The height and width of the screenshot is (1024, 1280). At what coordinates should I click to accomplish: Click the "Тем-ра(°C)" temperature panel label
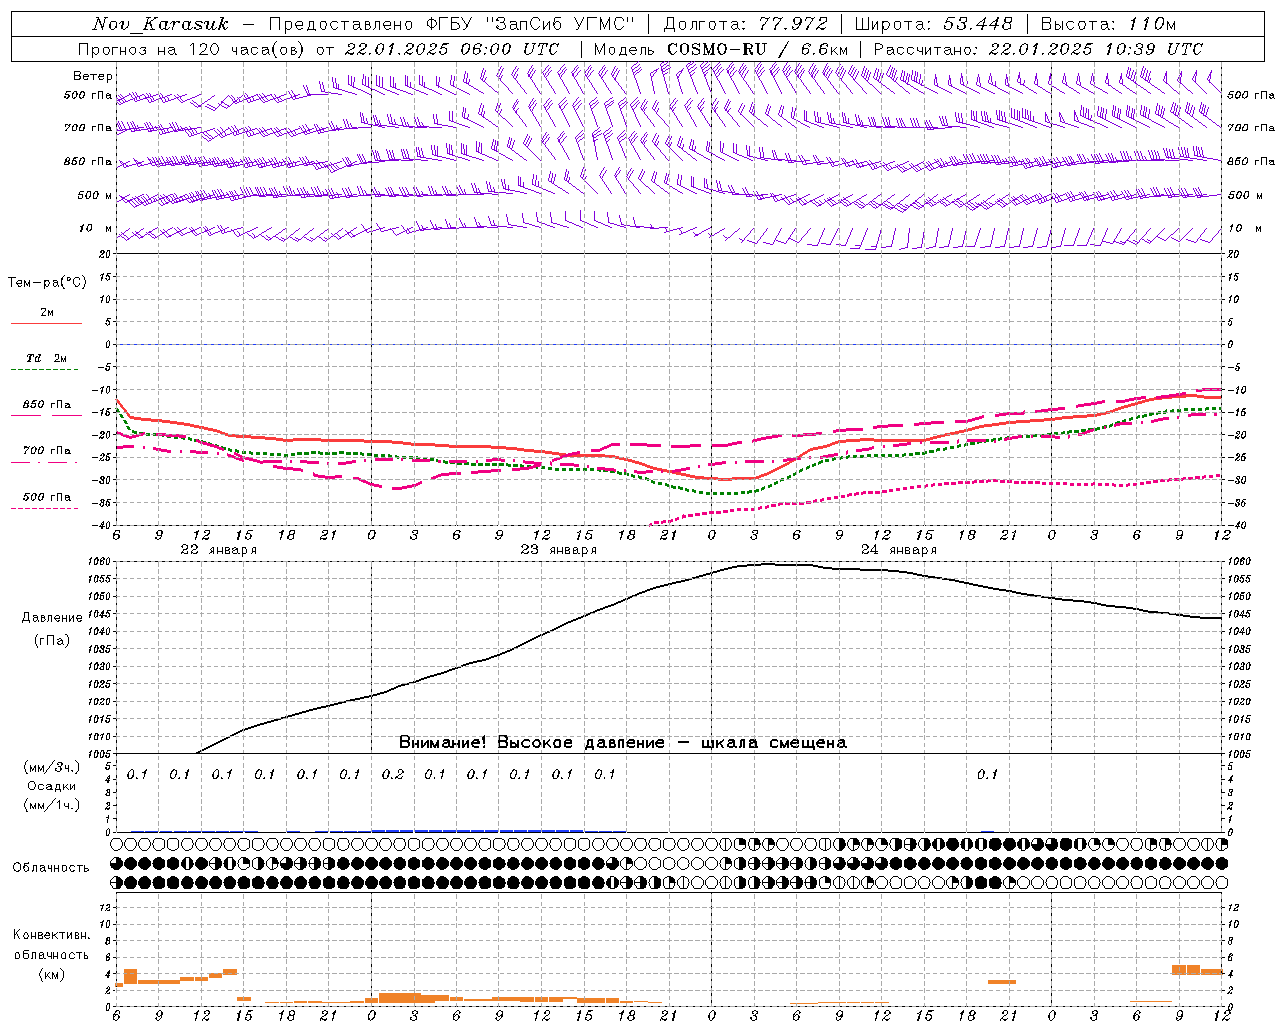[47, 283]
